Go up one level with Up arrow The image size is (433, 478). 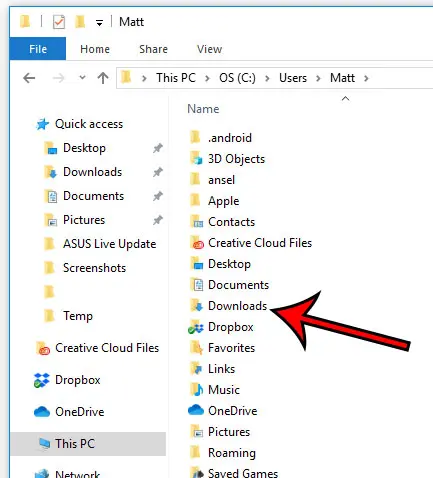[103, 78]
